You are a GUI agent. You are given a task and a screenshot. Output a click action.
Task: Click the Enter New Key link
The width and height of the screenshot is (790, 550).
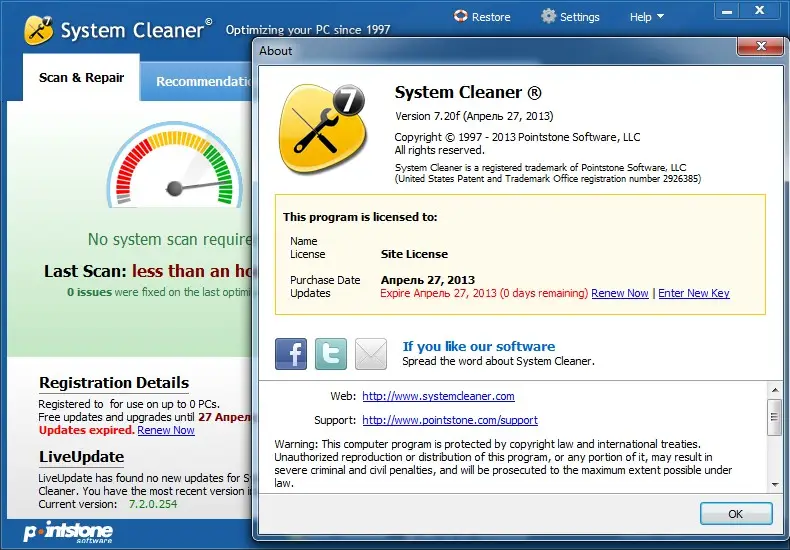pos(694,293)
